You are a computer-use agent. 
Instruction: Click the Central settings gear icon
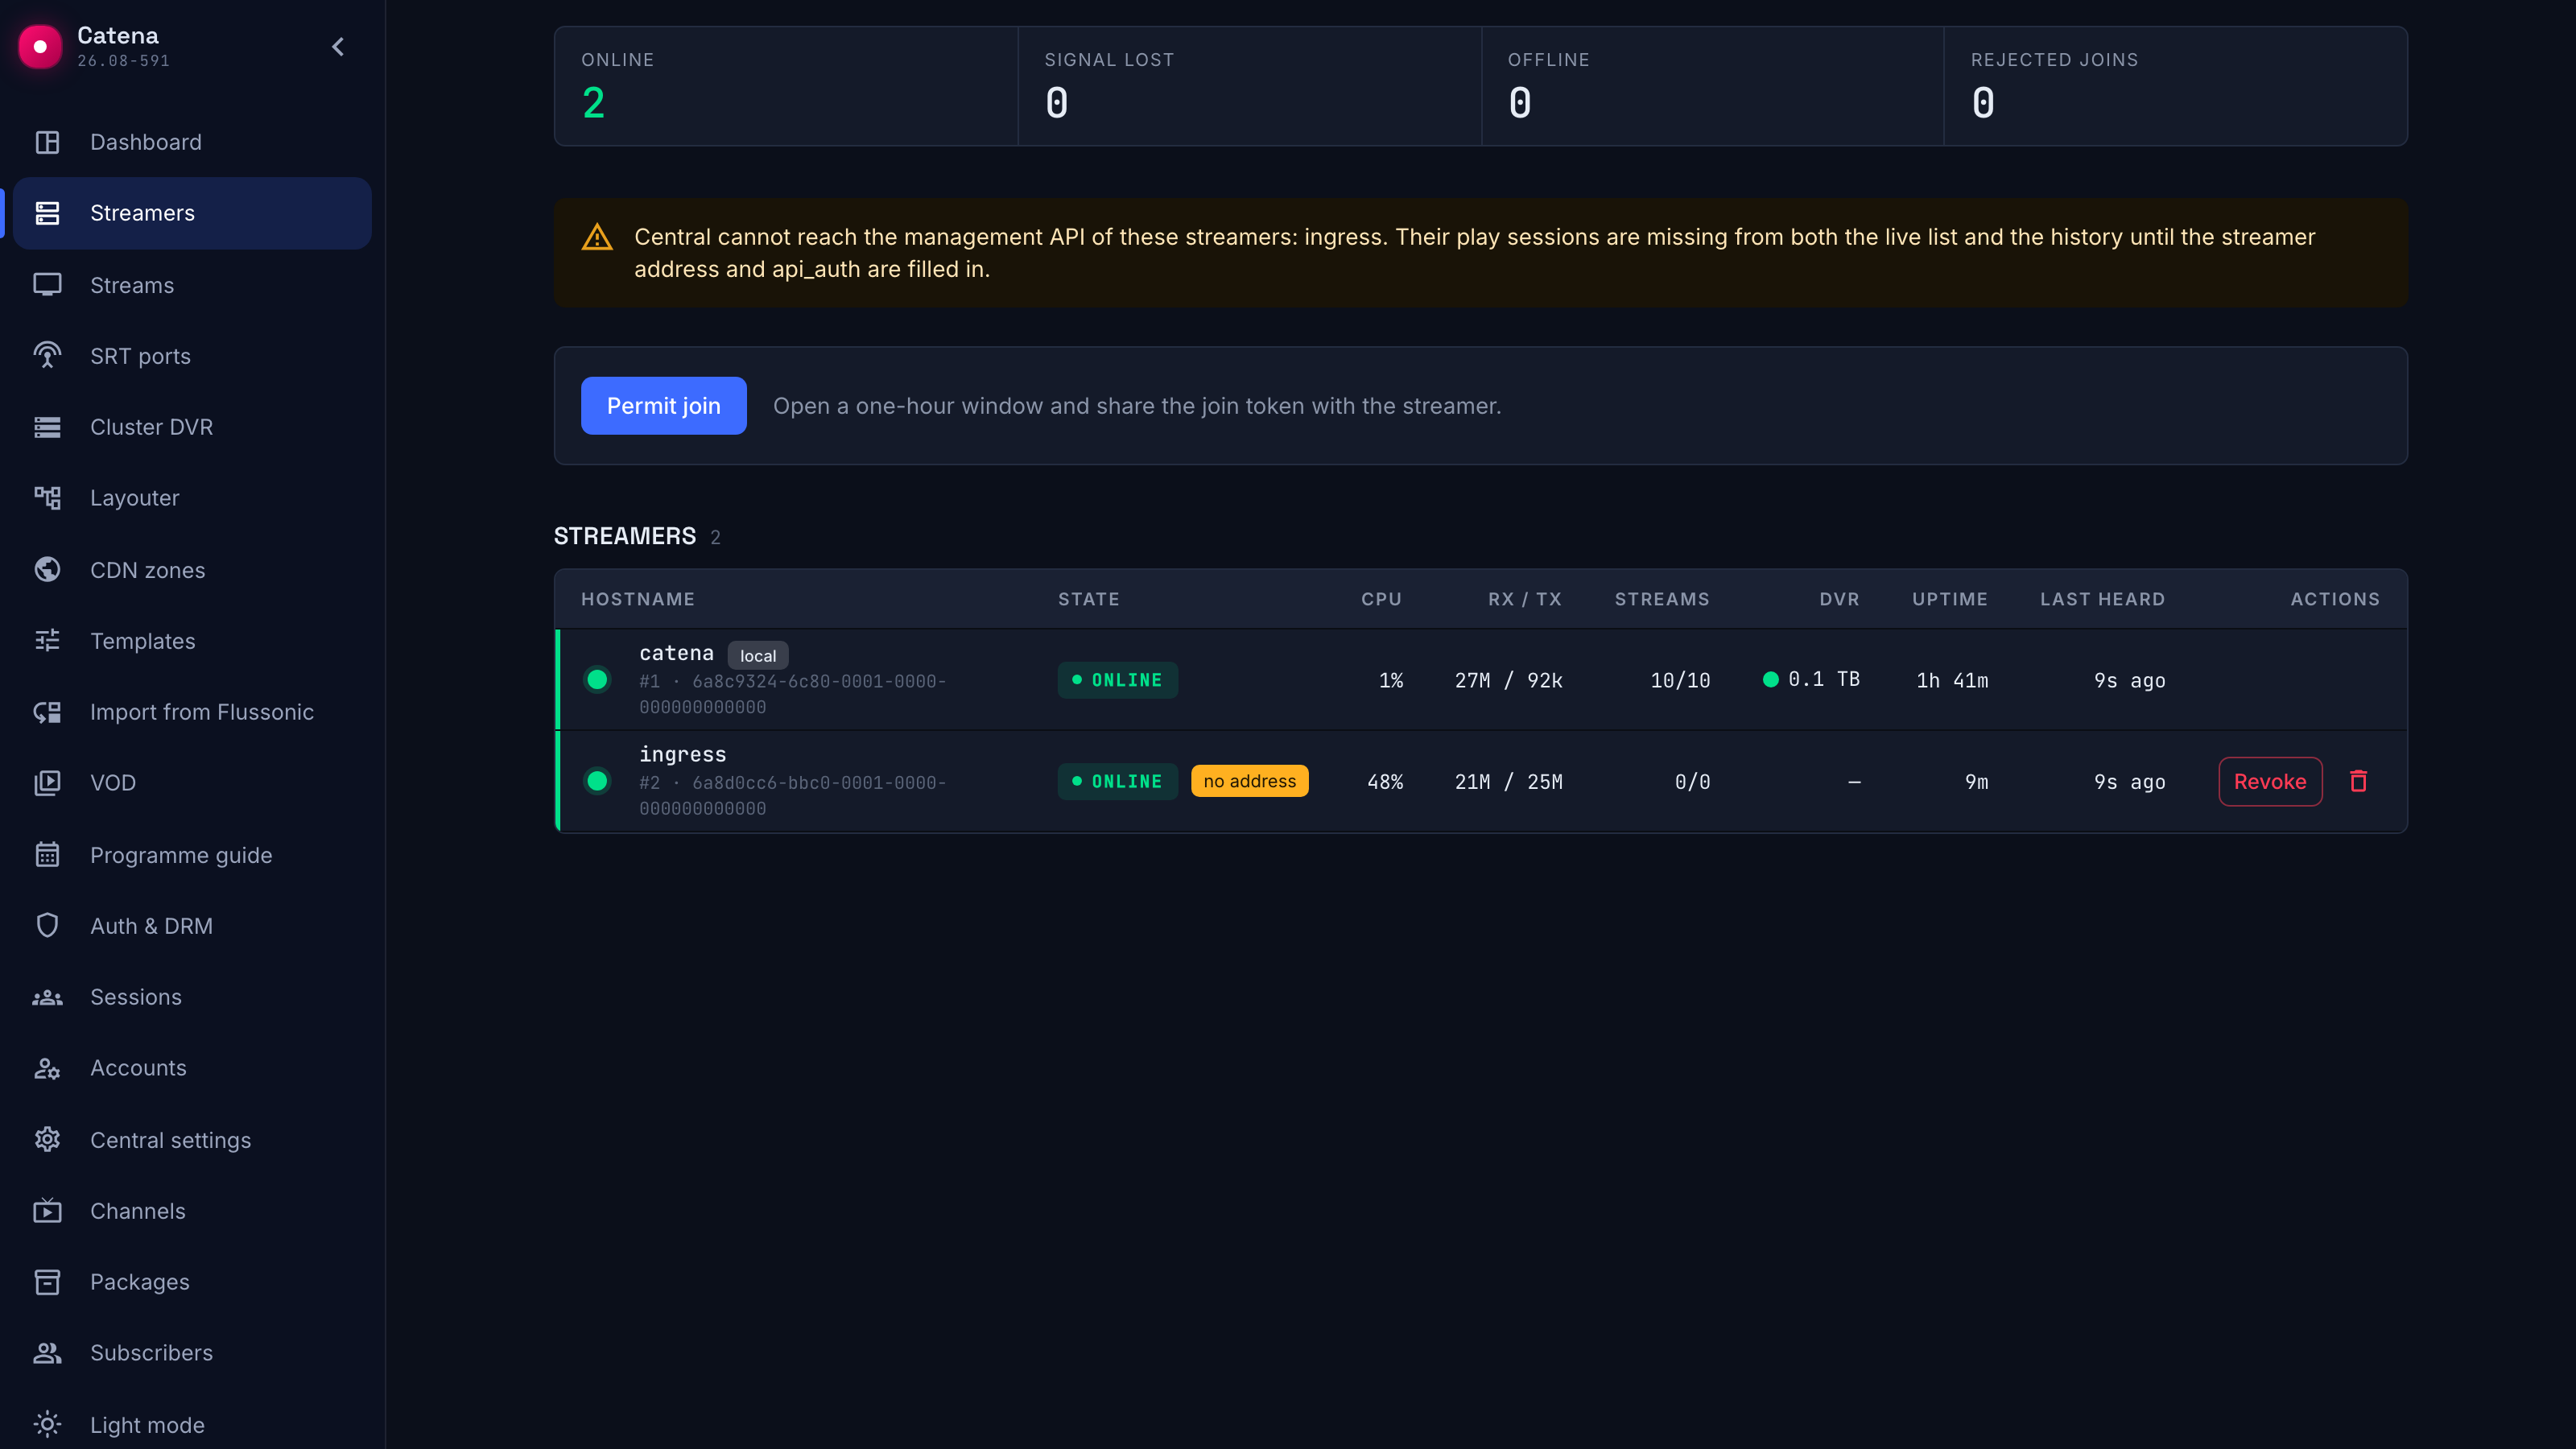click(47, 1140)
